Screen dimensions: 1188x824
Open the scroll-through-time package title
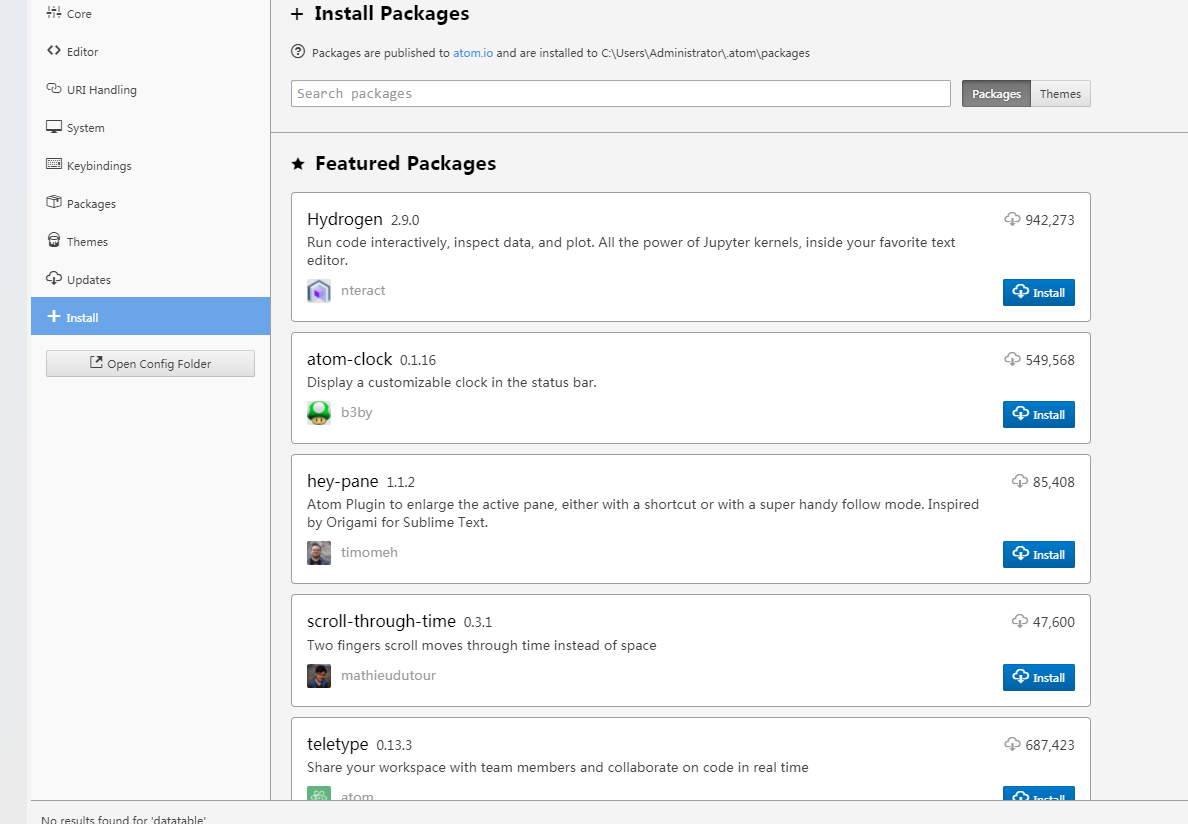pyautogui.click(x=381, y=622)
